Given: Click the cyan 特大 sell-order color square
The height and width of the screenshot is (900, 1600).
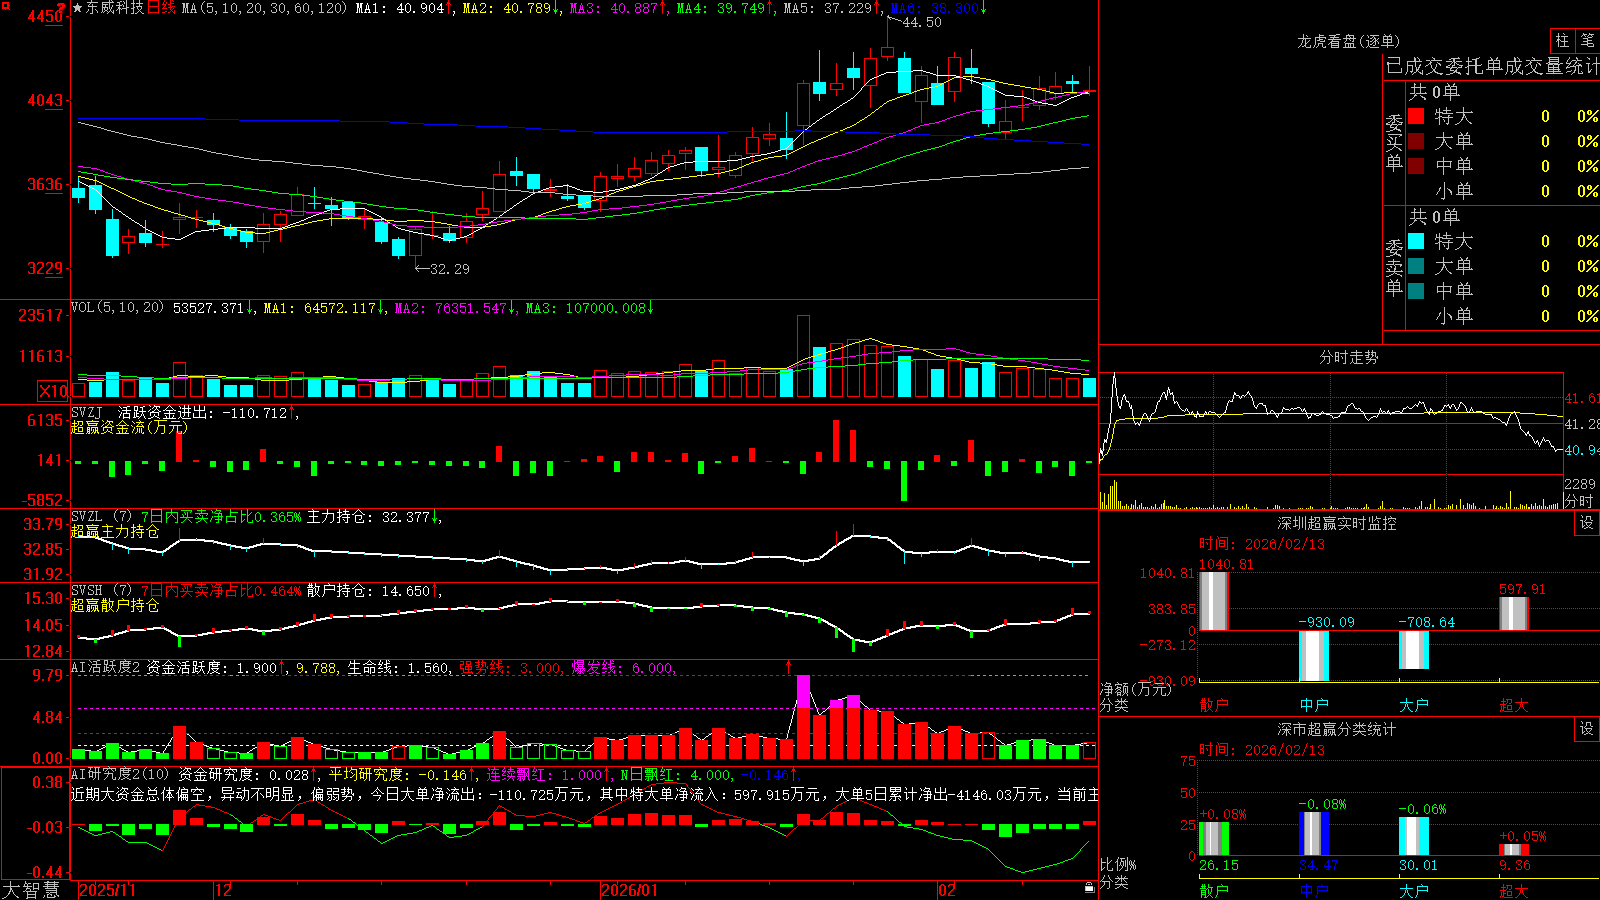Looking at the screenshot, I should pos(1416,241).
